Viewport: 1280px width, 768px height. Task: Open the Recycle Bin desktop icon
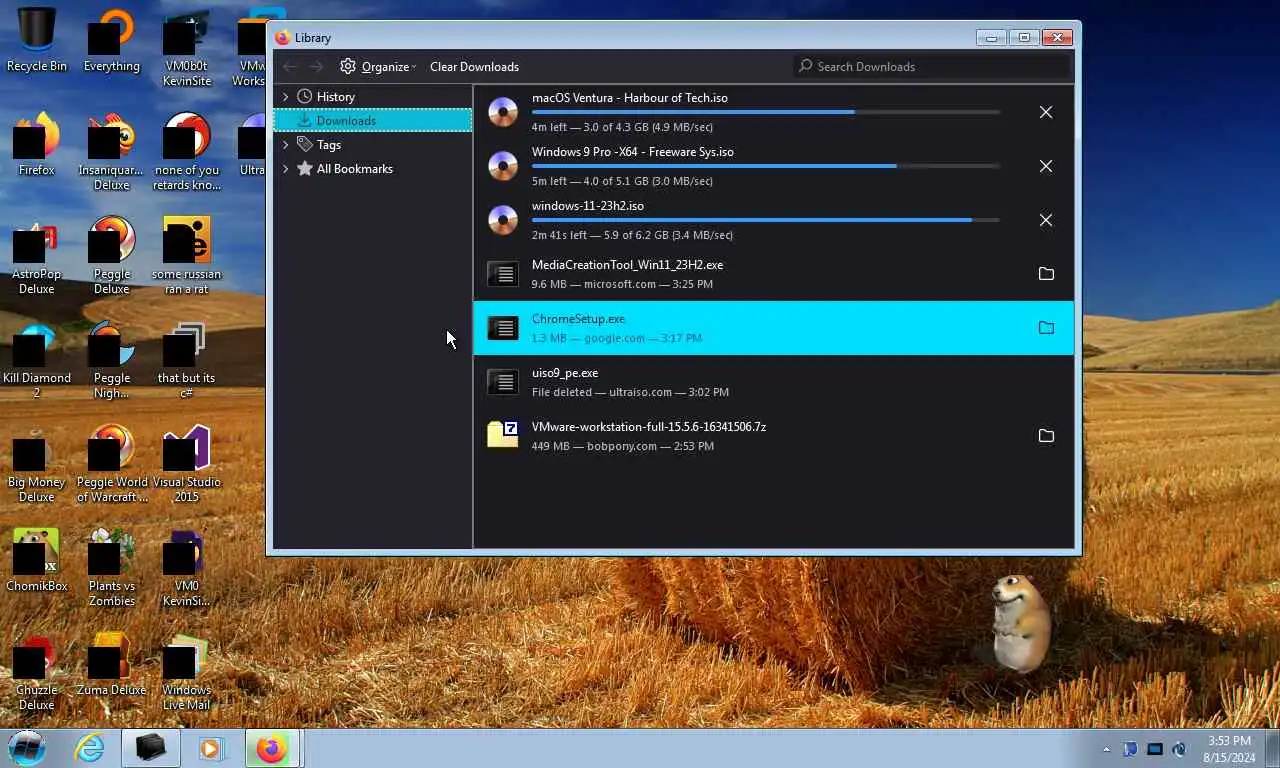pos(37,40)
